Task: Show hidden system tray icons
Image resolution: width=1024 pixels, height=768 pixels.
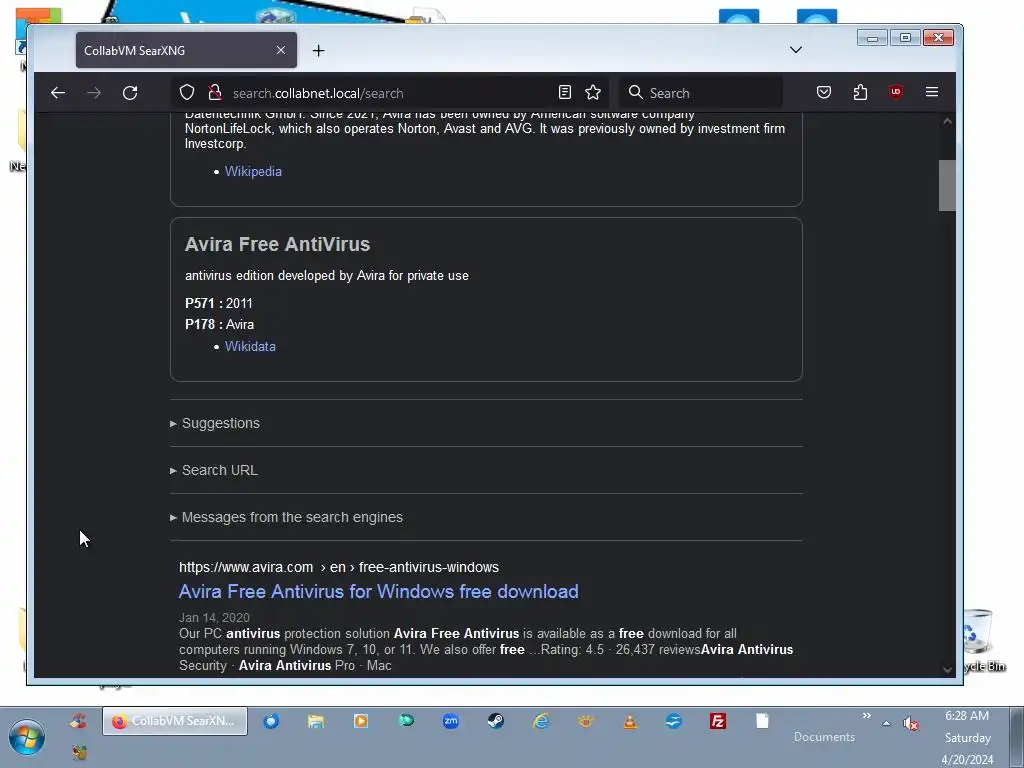Action: pyautogui.click(x=886, y=723)
